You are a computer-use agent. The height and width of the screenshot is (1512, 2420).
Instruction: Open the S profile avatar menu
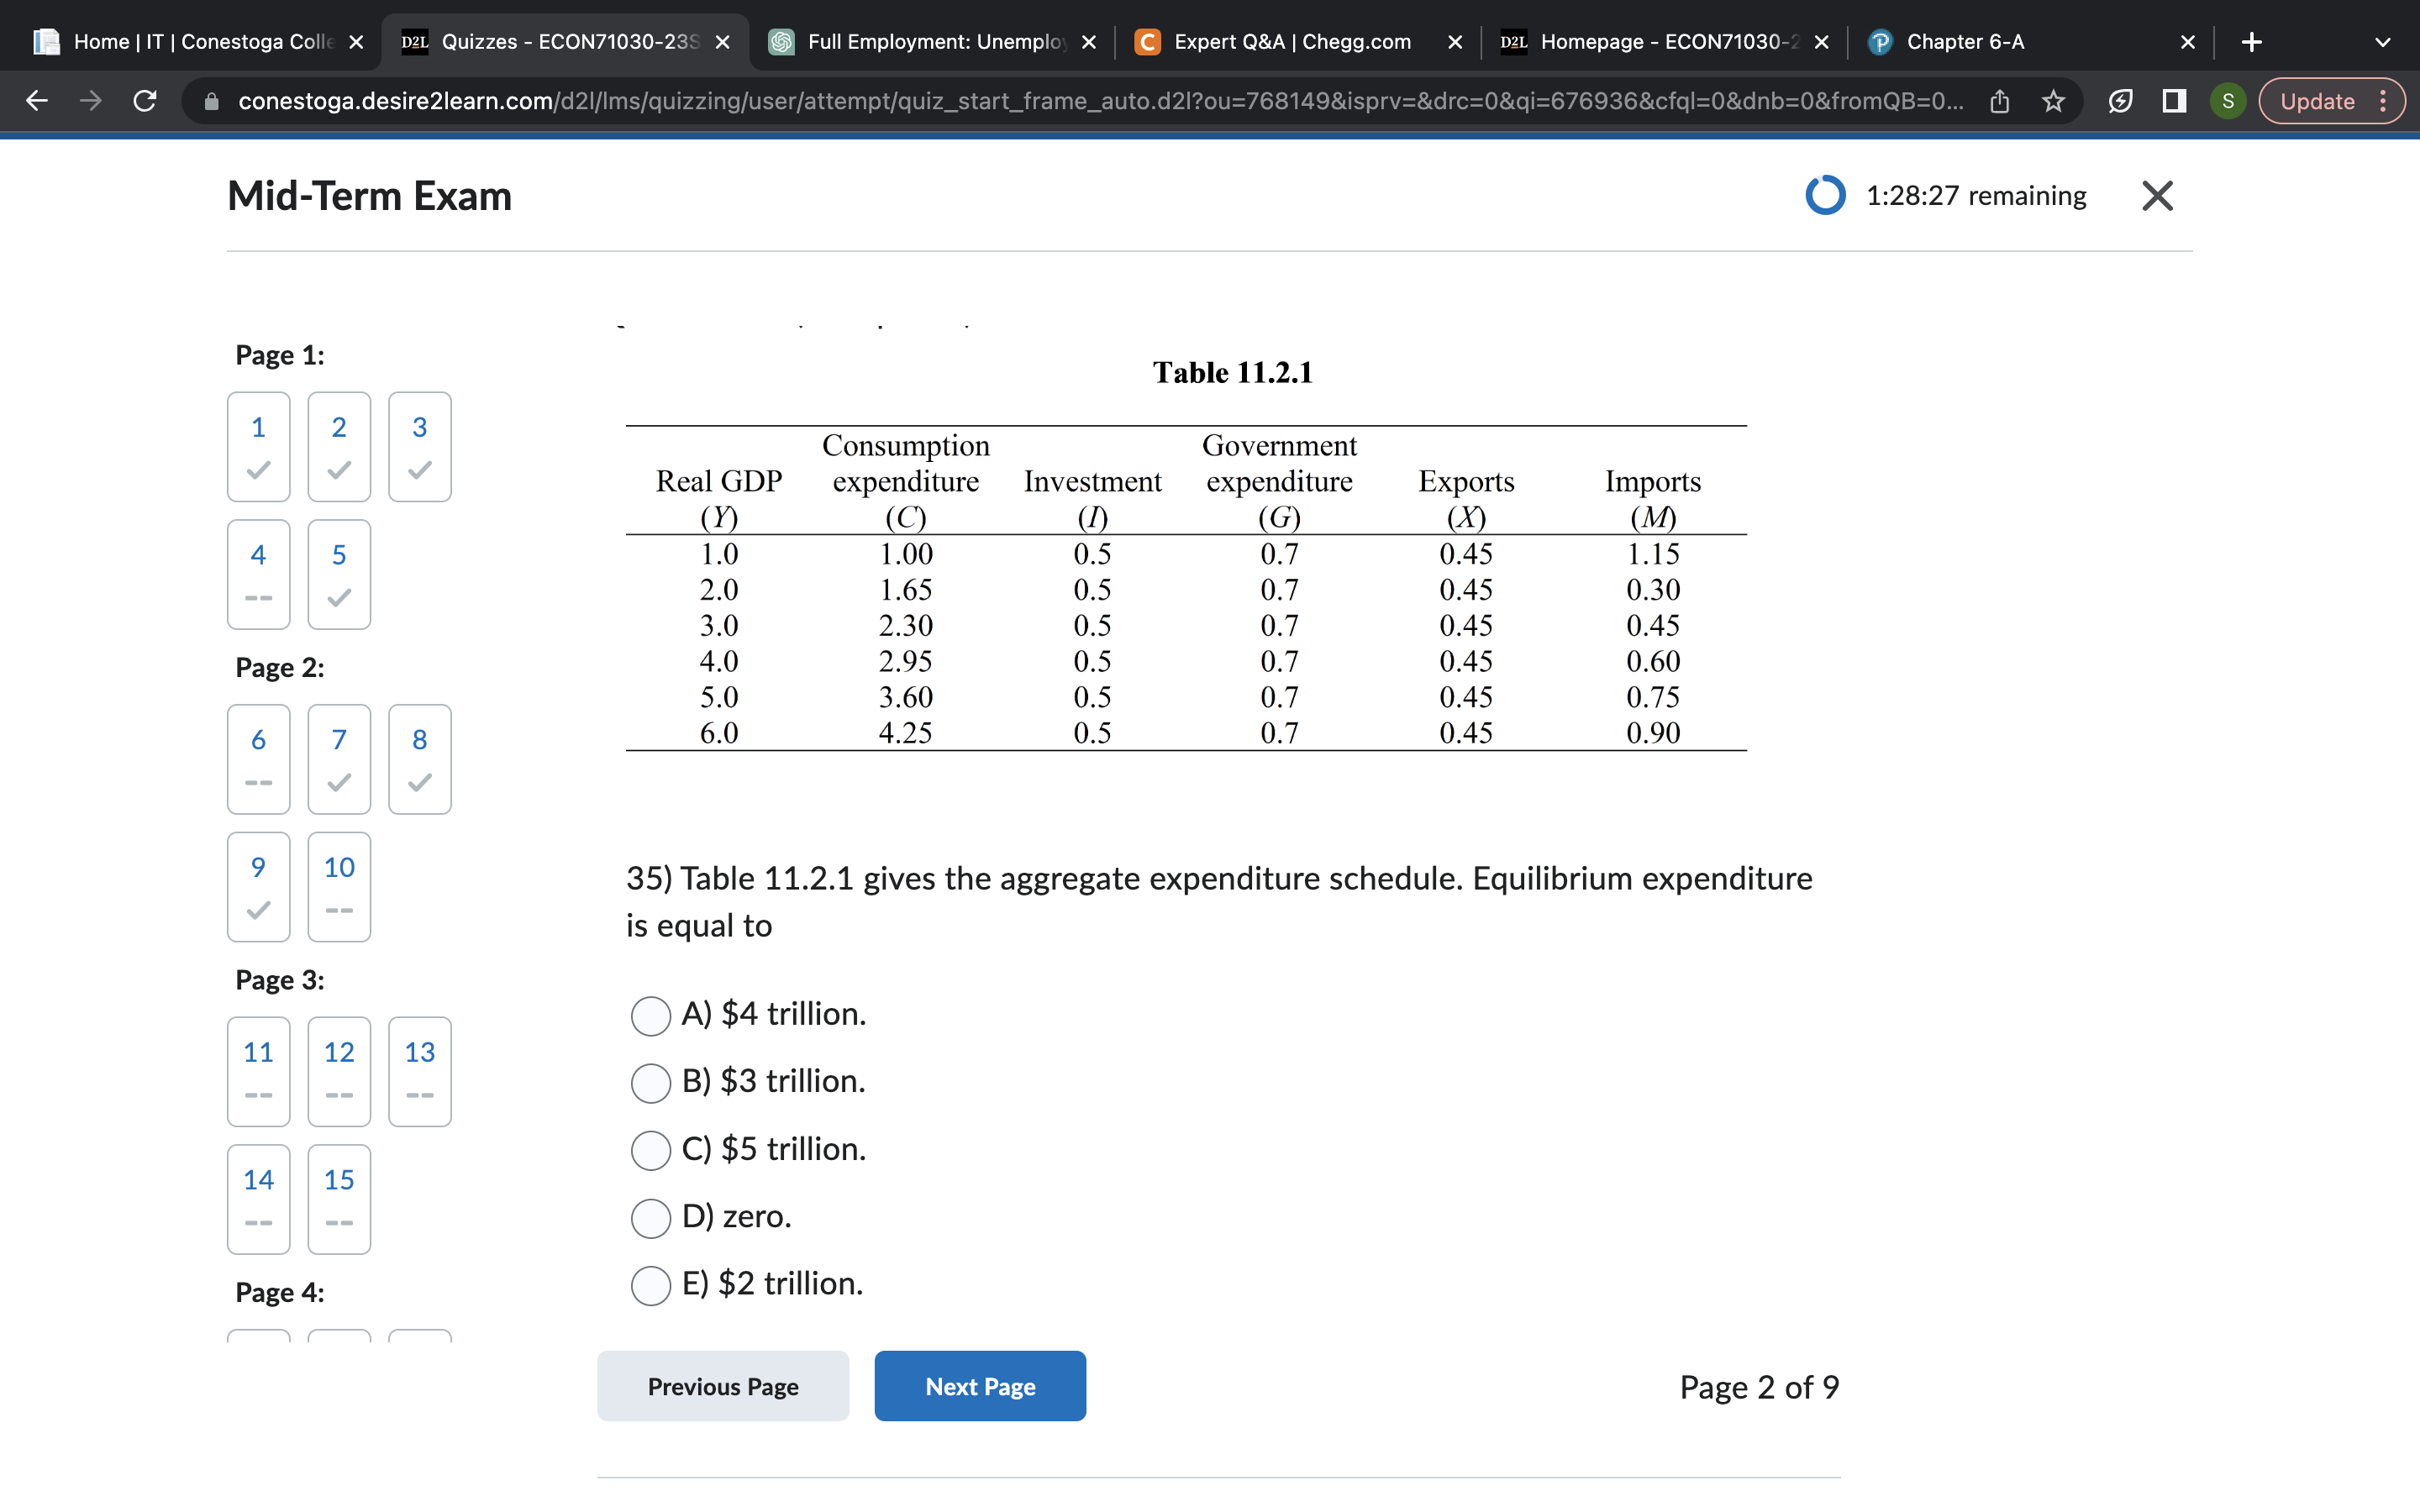(2227, 100)
